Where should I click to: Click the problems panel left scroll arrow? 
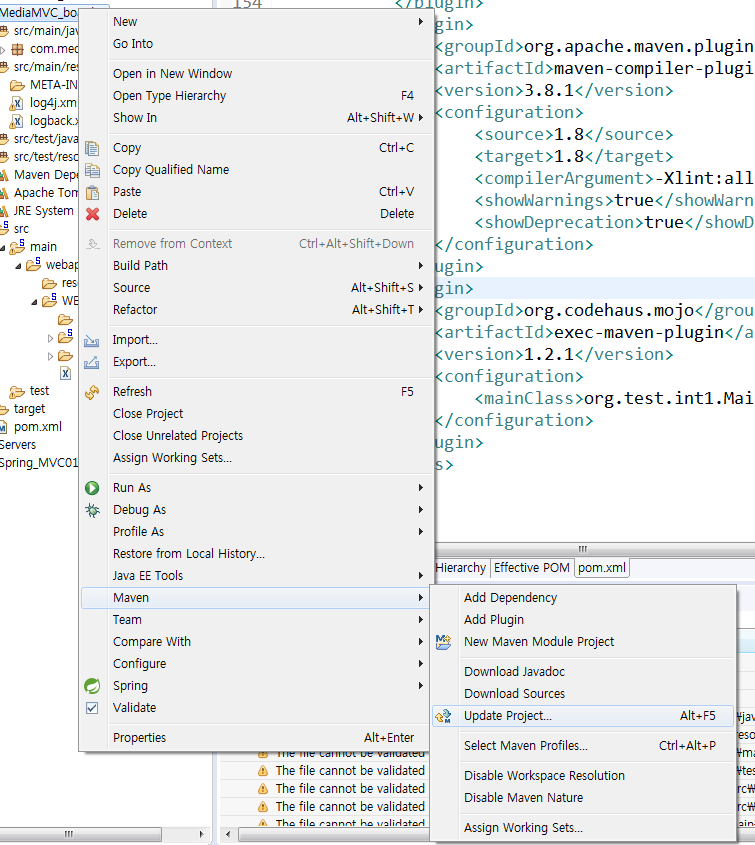[228, 834]
